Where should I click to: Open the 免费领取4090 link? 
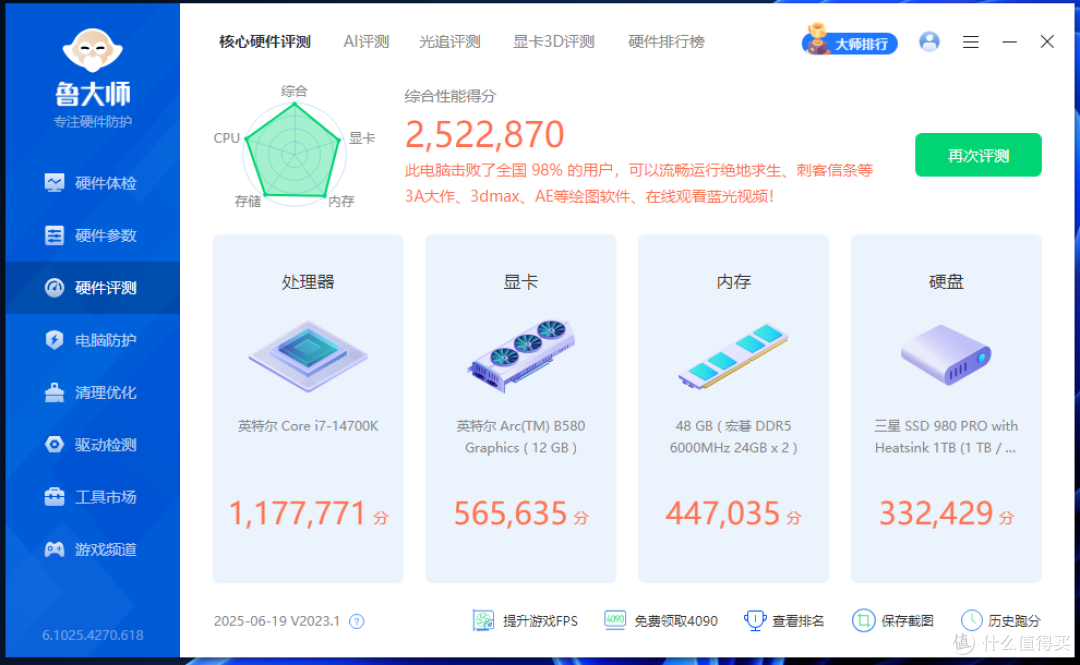point(676,621)
